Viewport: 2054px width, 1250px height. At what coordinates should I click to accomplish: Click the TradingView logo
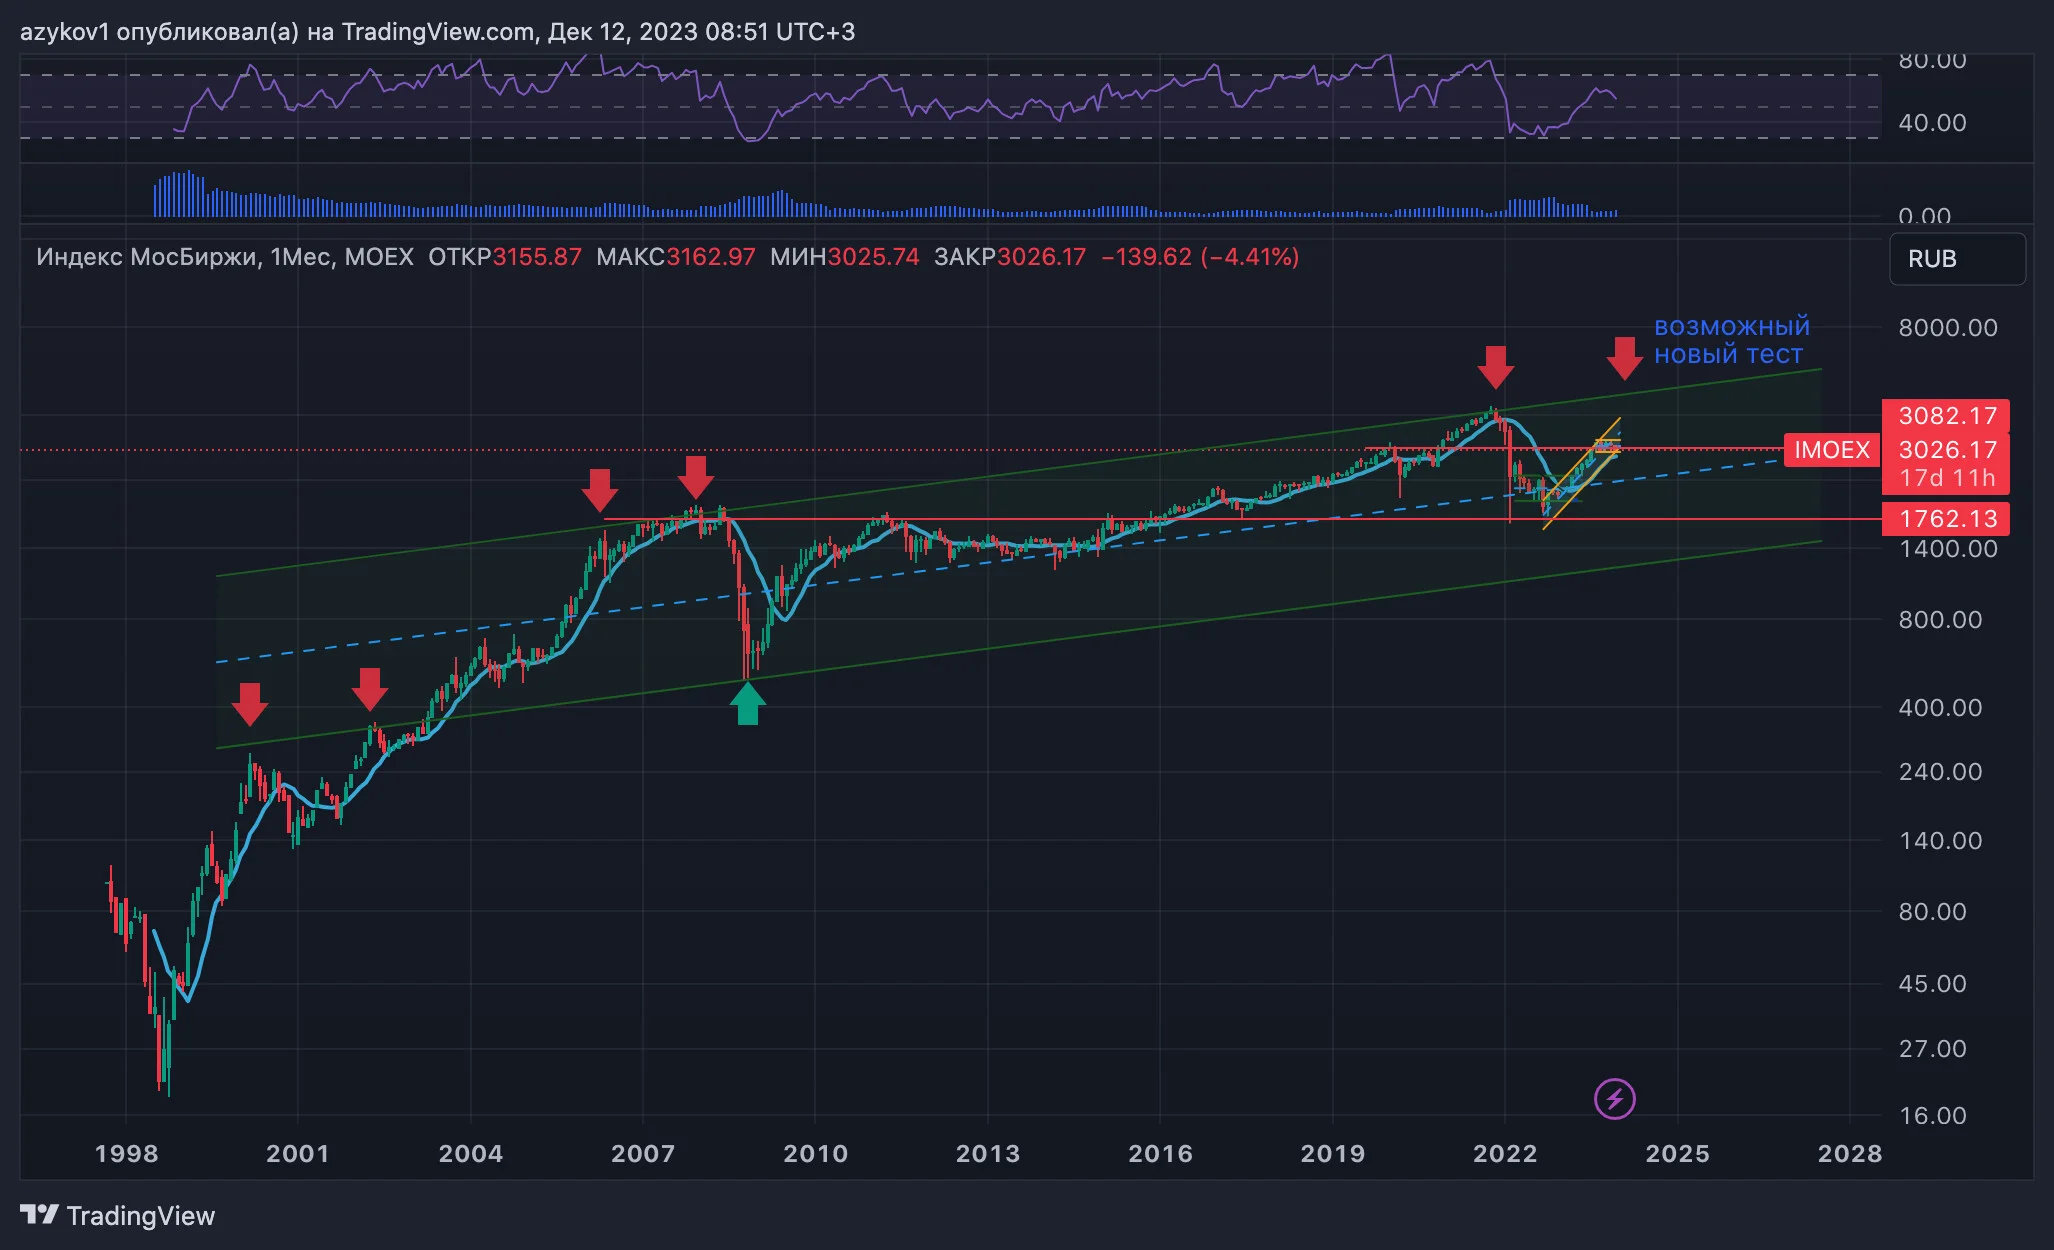tap(117, 1215)
